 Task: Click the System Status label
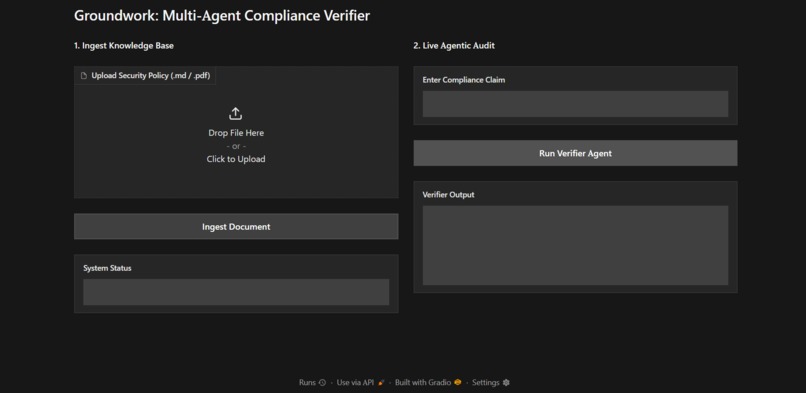[x=107, y=268]
